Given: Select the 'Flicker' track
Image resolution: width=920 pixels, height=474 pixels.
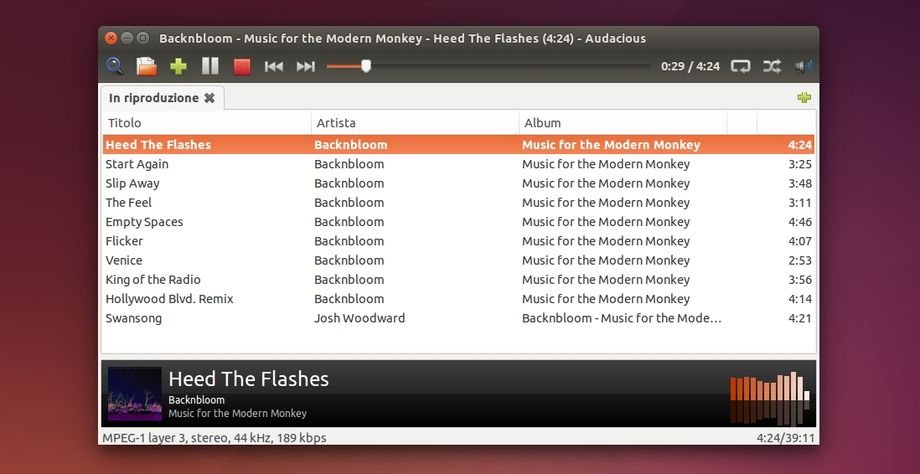Looking at the screenshot, I should pyautogui.click(x=459, y=241).
